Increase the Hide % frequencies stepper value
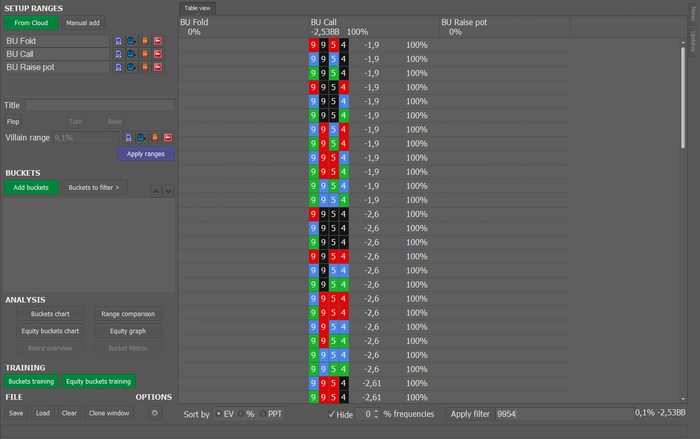The width and height of the screenshot is (700, 439). (x=376, y=411)
